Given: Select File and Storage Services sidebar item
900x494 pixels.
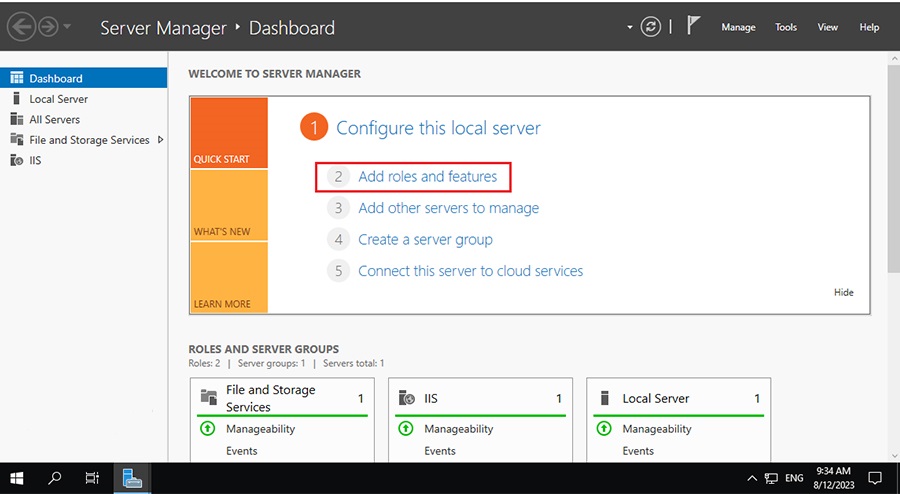Looking at the screenshot, I should tap(84, 139).
